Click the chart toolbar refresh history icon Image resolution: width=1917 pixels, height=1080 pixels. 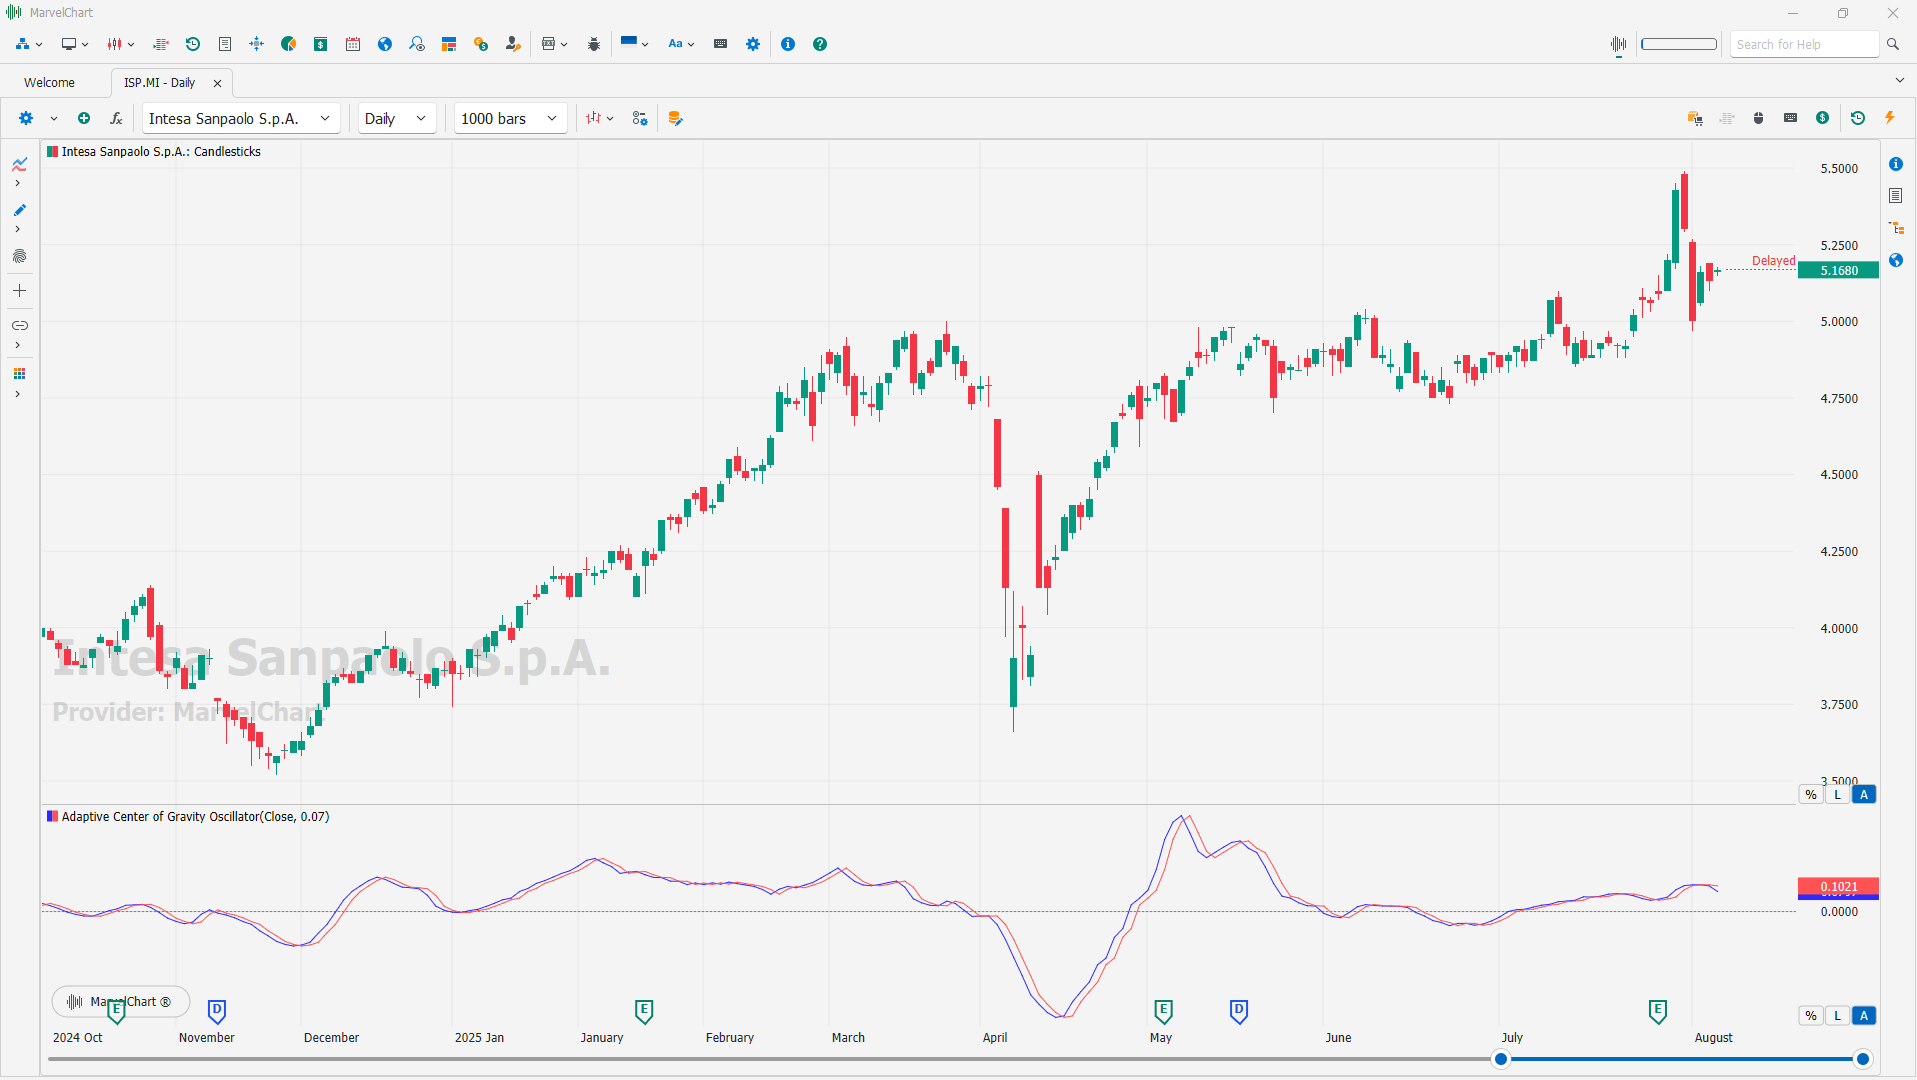(x=1858, y=118)
